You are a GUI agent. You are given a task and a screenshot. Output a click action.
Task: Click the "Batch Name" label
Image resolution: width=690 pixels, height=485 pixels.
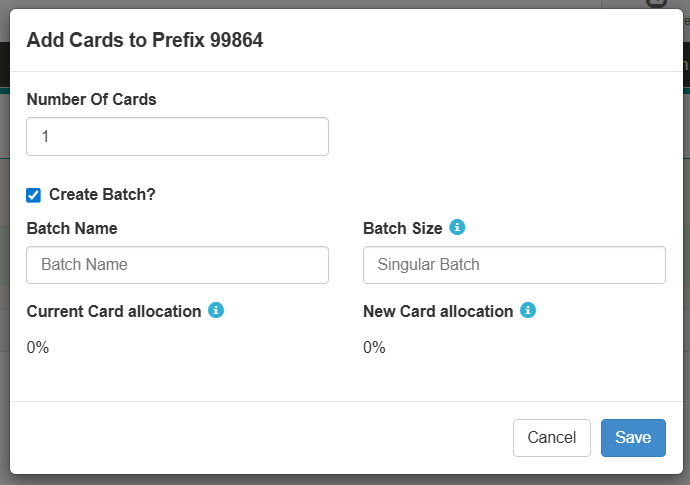click(72, 228)
